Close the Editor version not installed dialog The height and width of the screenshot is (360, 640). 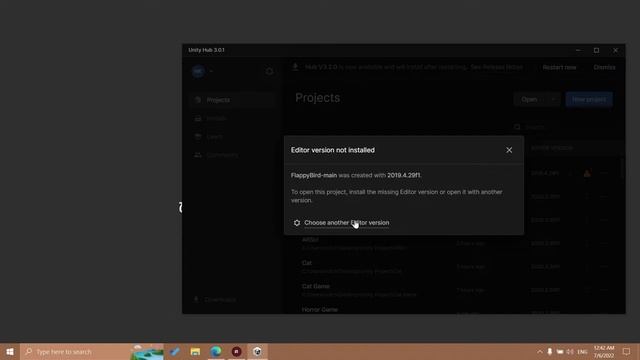[x=509, y=150]
